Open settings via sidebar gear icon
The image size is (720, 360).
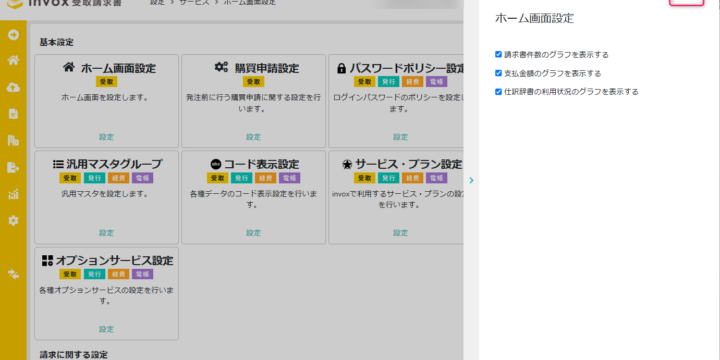(x=13, y=221)
